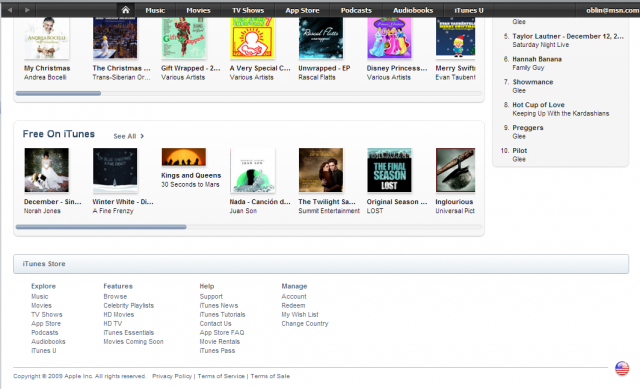Open the Privacy Policy link
The width and height of the screenshot is (640, 389).
[x=172, y=376]
